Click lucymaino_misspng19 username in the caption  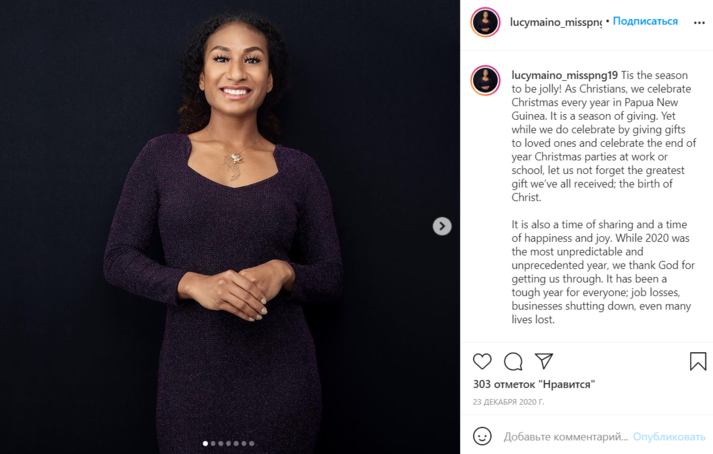pos(564,75)
